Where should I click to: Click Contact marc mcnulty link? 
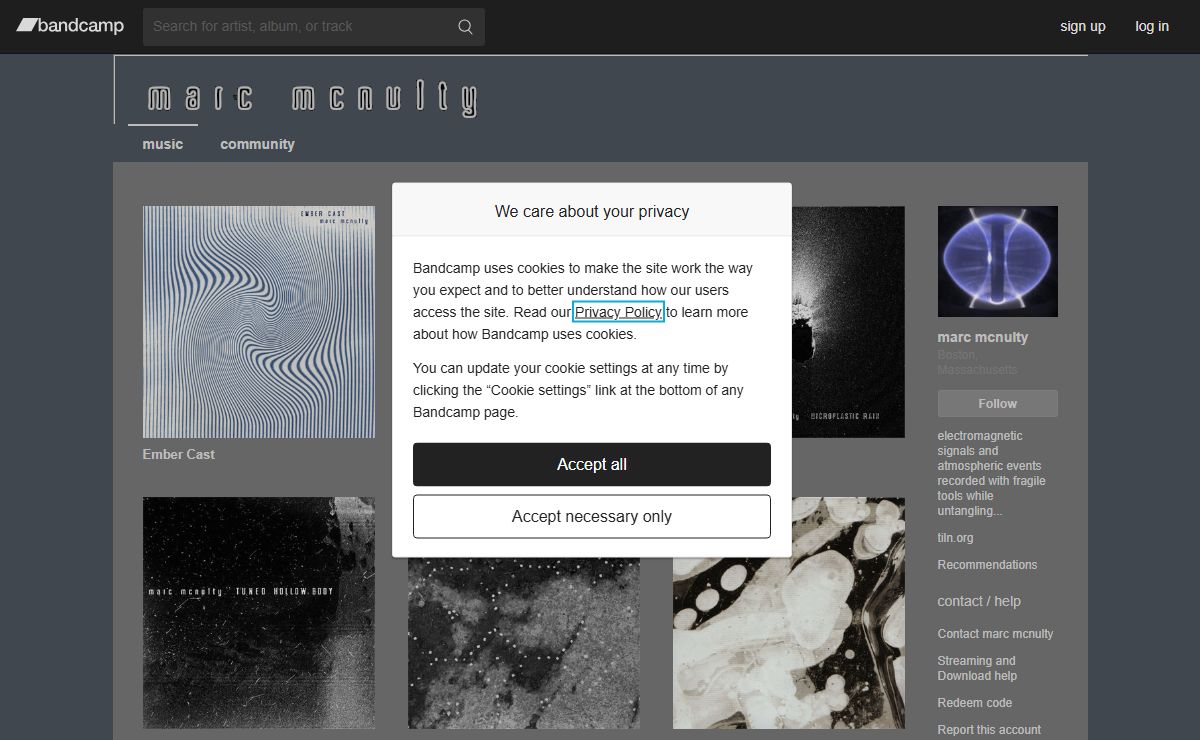[995, 634]
